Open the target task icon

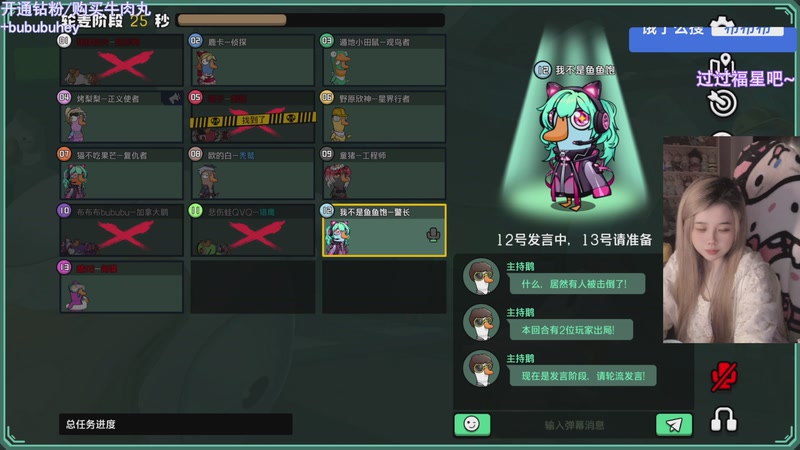click(x=722, y=103)
